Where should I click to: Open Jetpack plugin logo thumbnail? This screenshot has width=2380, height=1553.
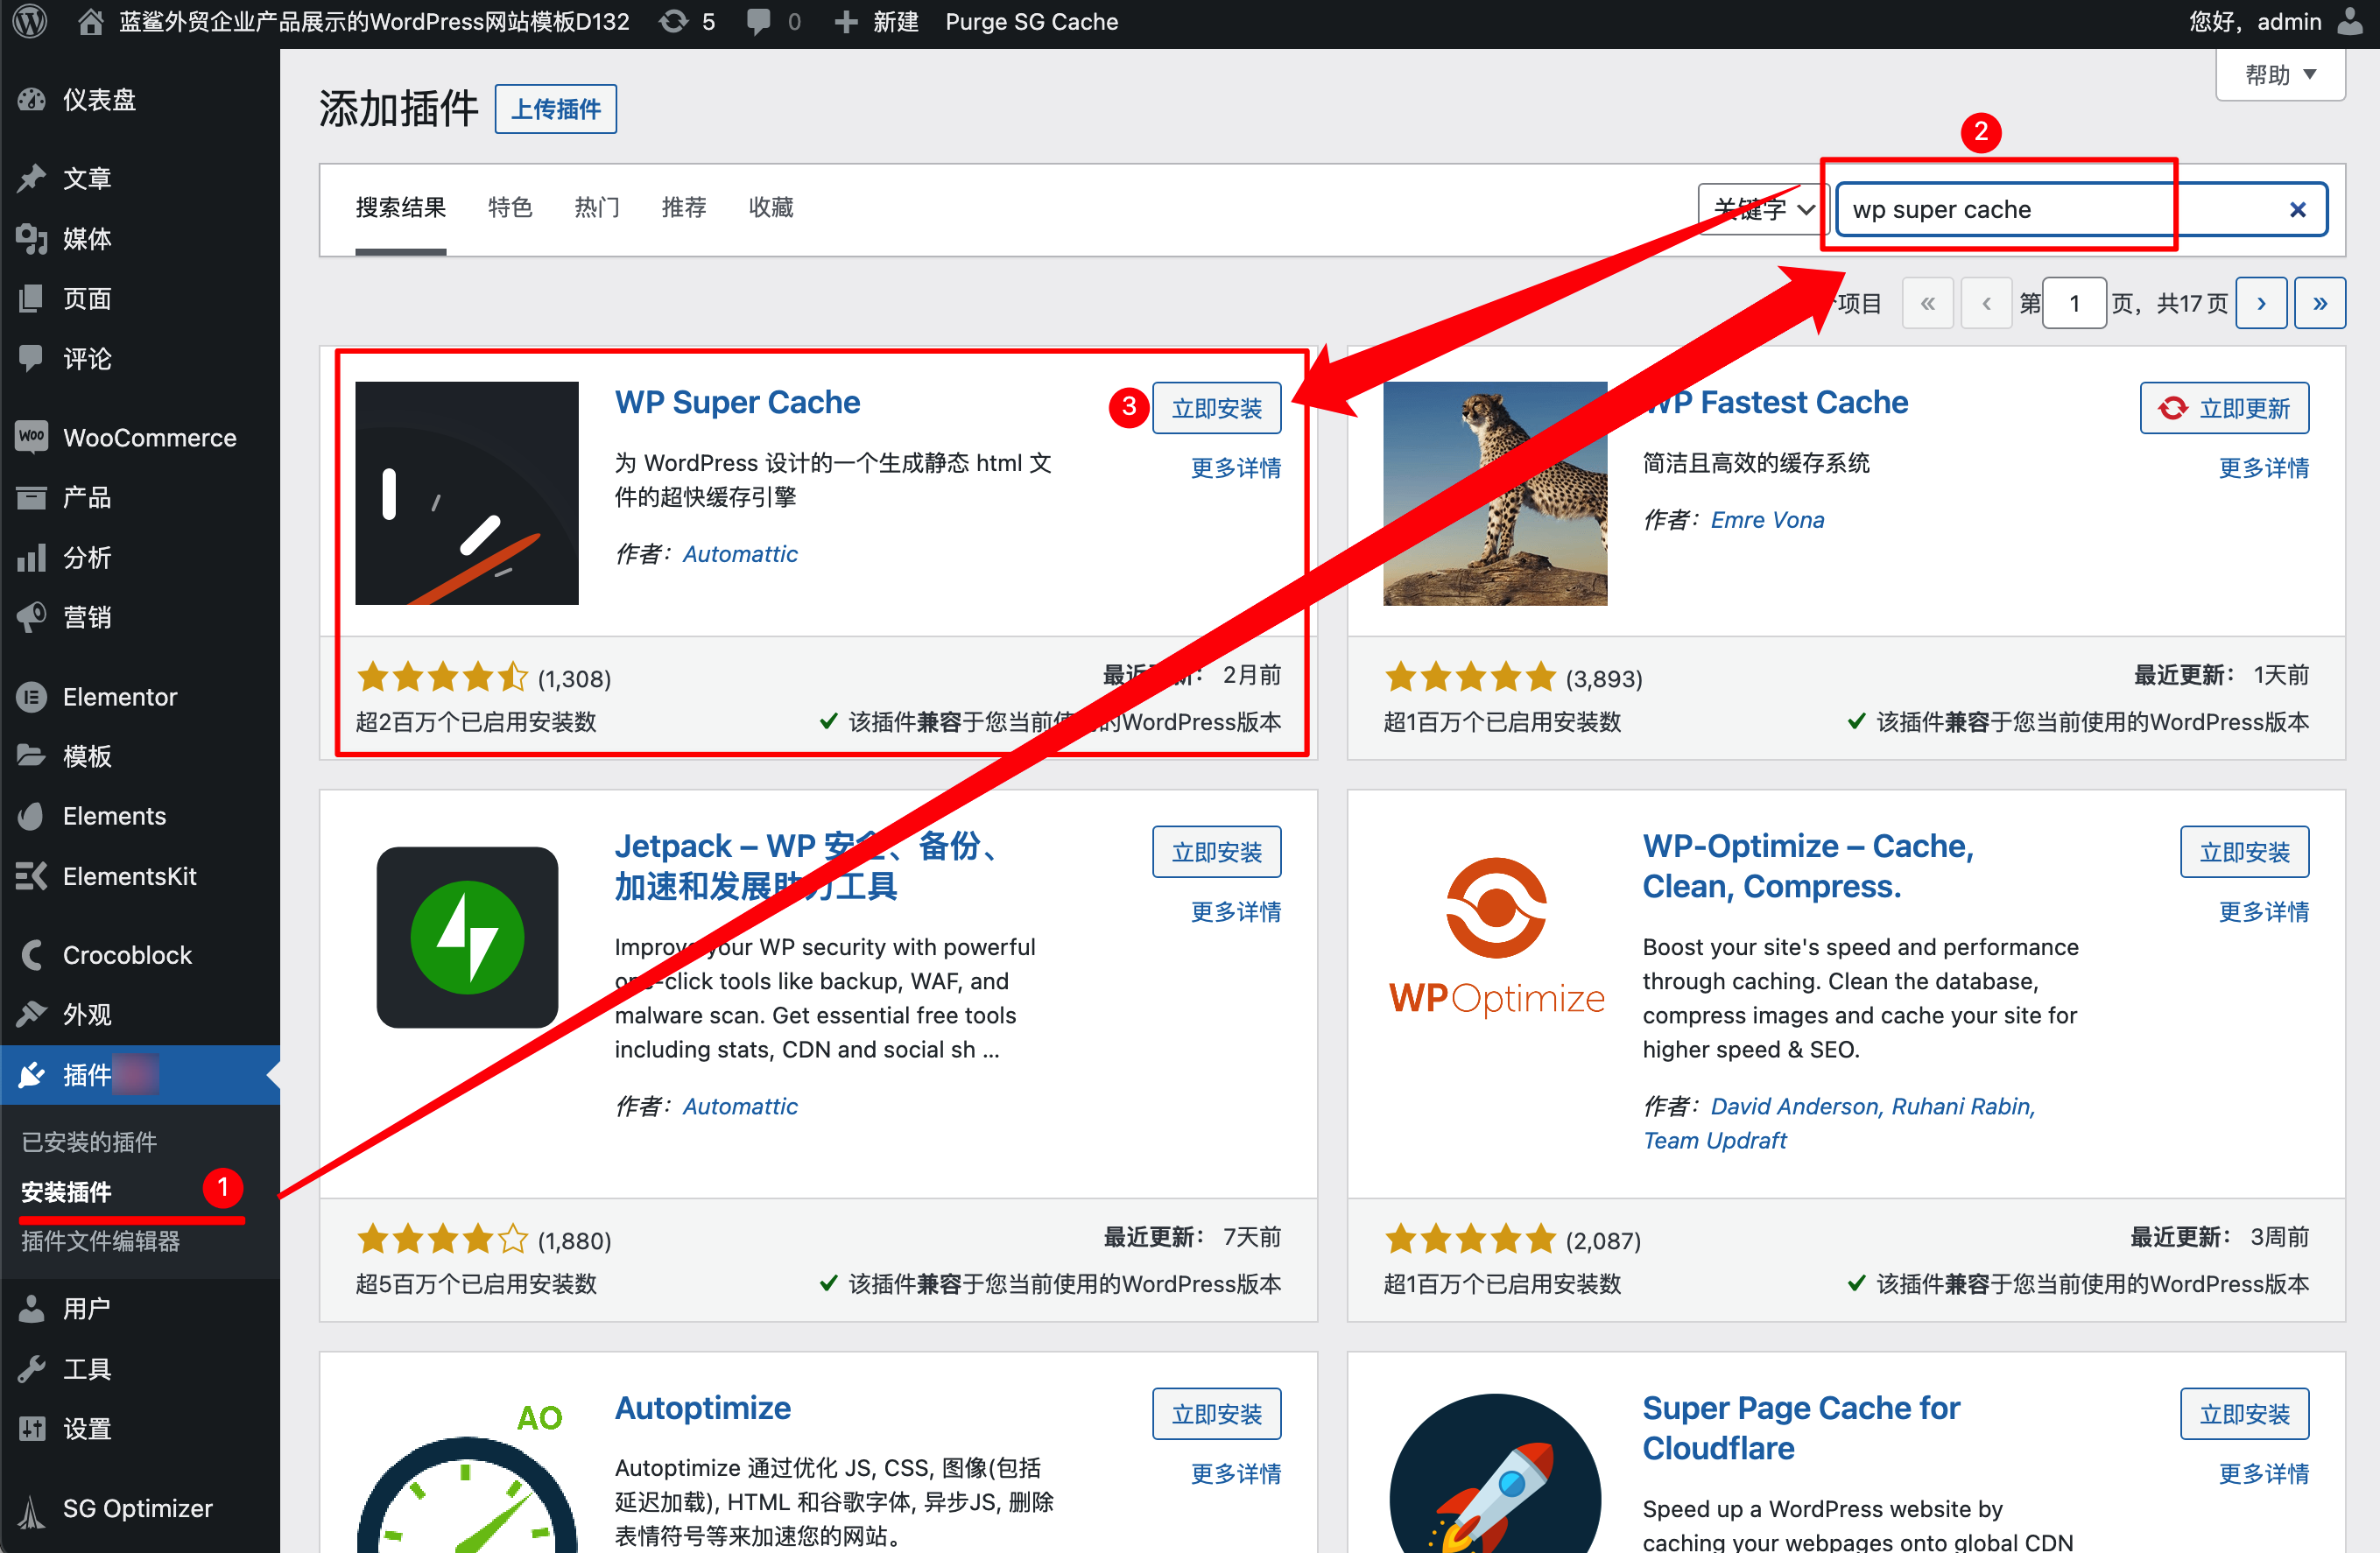coord(467,937)
